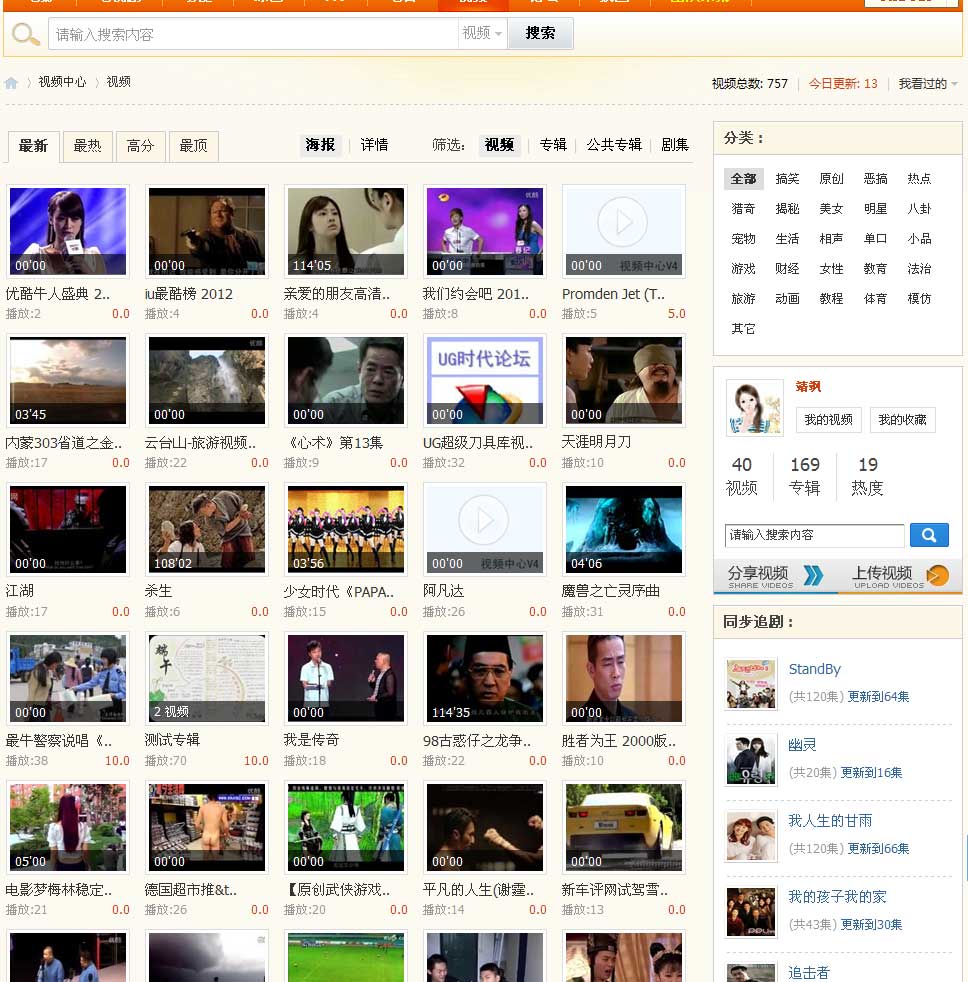Select the 原创 category
This screenshot has width=968, height=982.
coord(831,179)
